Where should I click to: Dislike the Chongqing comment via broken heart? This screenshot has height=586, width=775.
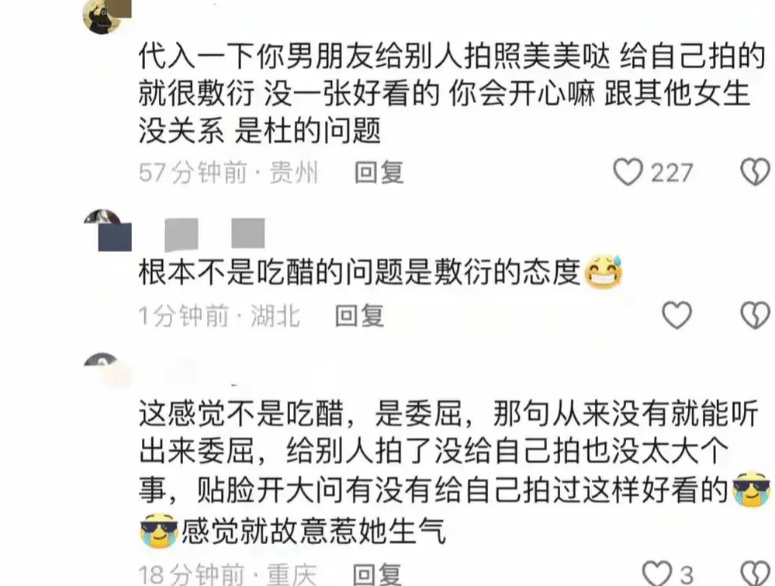(755, 573)
